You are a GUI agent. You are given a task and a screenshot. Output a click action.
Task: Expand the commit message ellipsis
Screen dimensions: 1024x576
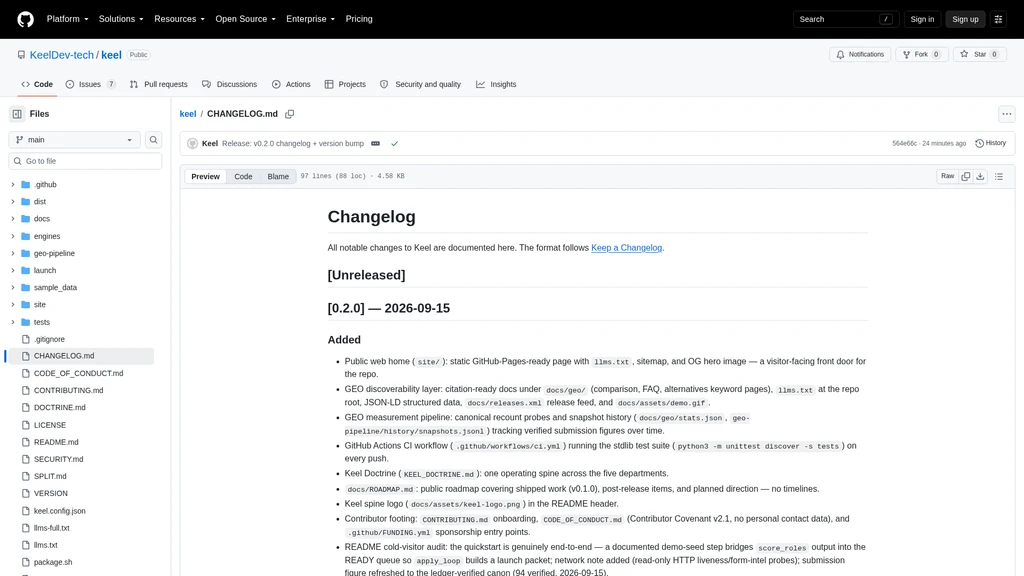376,144
